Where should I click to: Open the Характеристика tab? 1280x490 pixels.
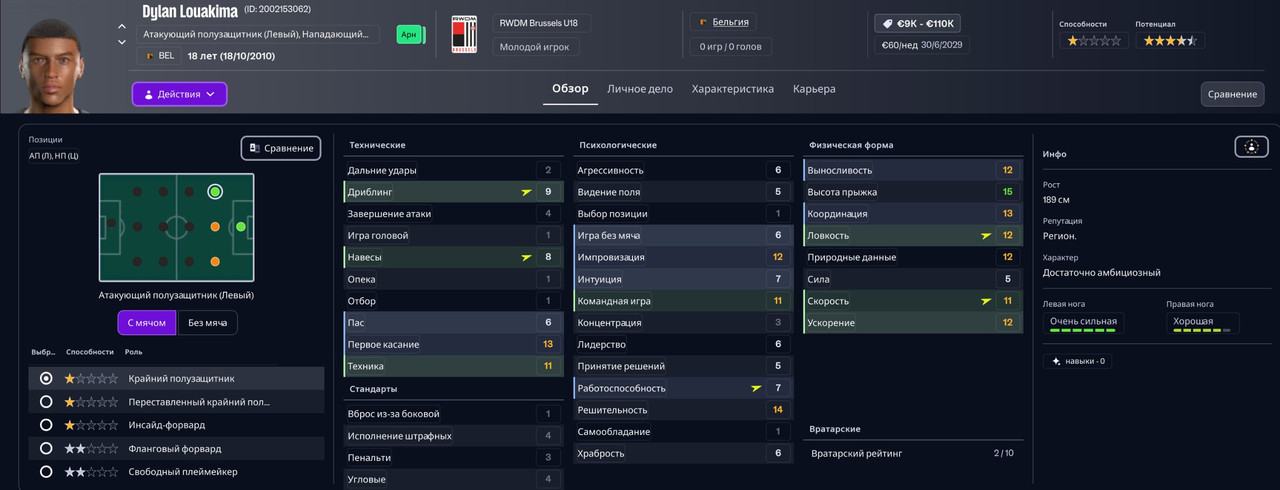coord(733,89)
